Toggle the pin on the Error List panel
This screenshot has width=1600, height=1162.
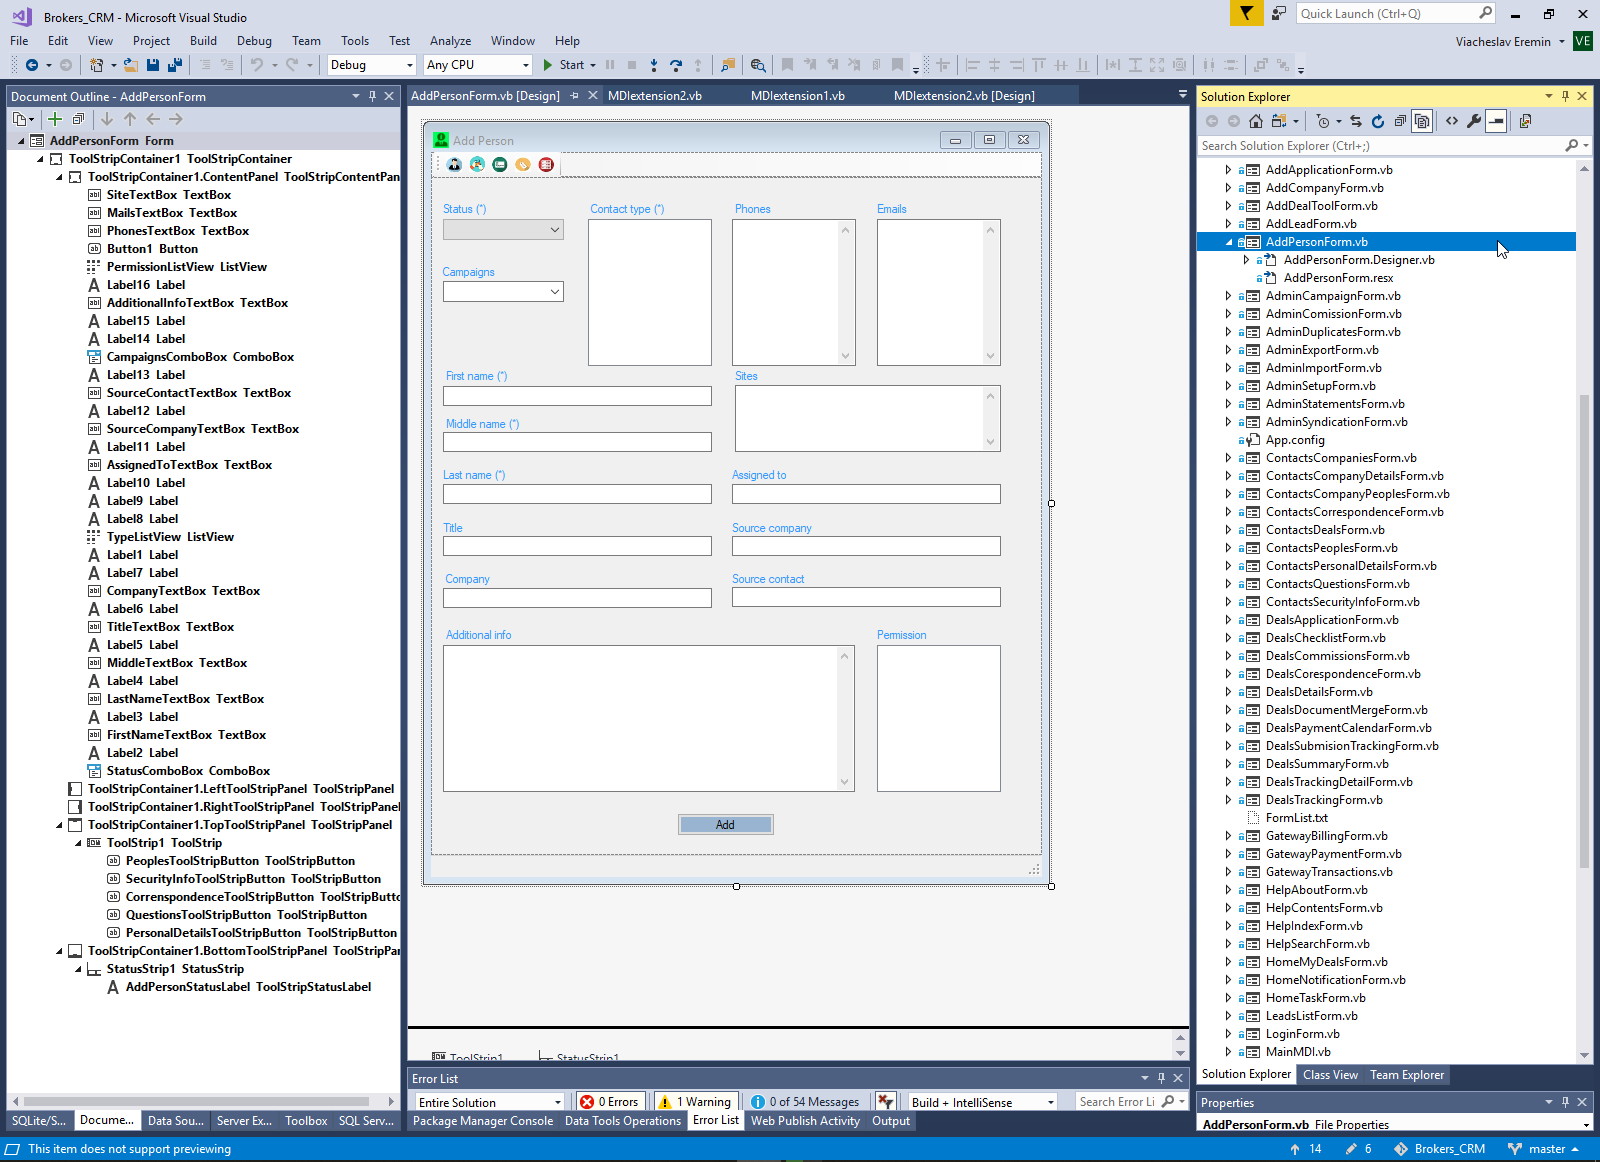[x=1161, y=1078]
